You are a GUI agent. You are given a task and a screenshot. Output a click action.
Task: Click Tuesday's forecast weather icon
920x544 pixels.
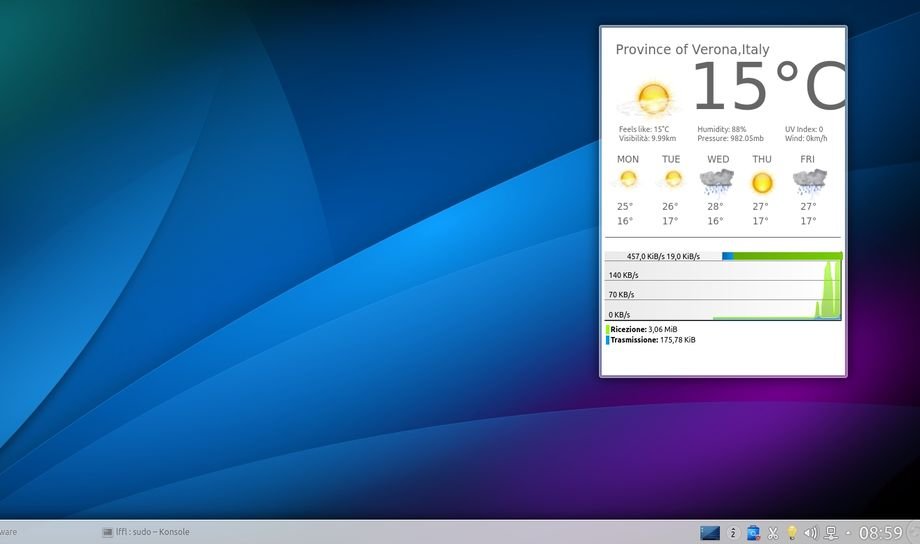click(x=672, y=180)
